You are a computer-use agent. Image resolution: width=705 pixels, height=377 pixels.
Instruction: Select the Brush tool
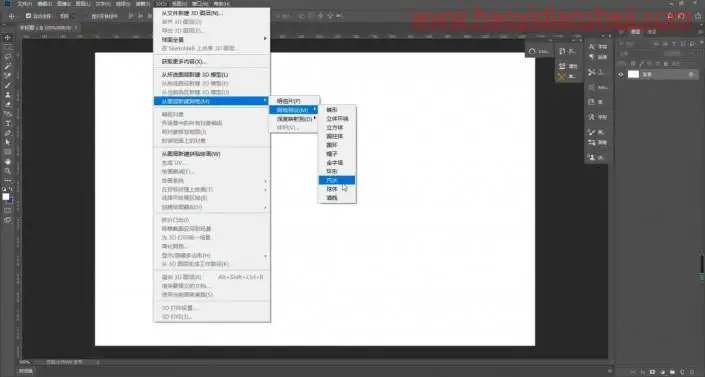pyautogui.click(x=8, y=85)
